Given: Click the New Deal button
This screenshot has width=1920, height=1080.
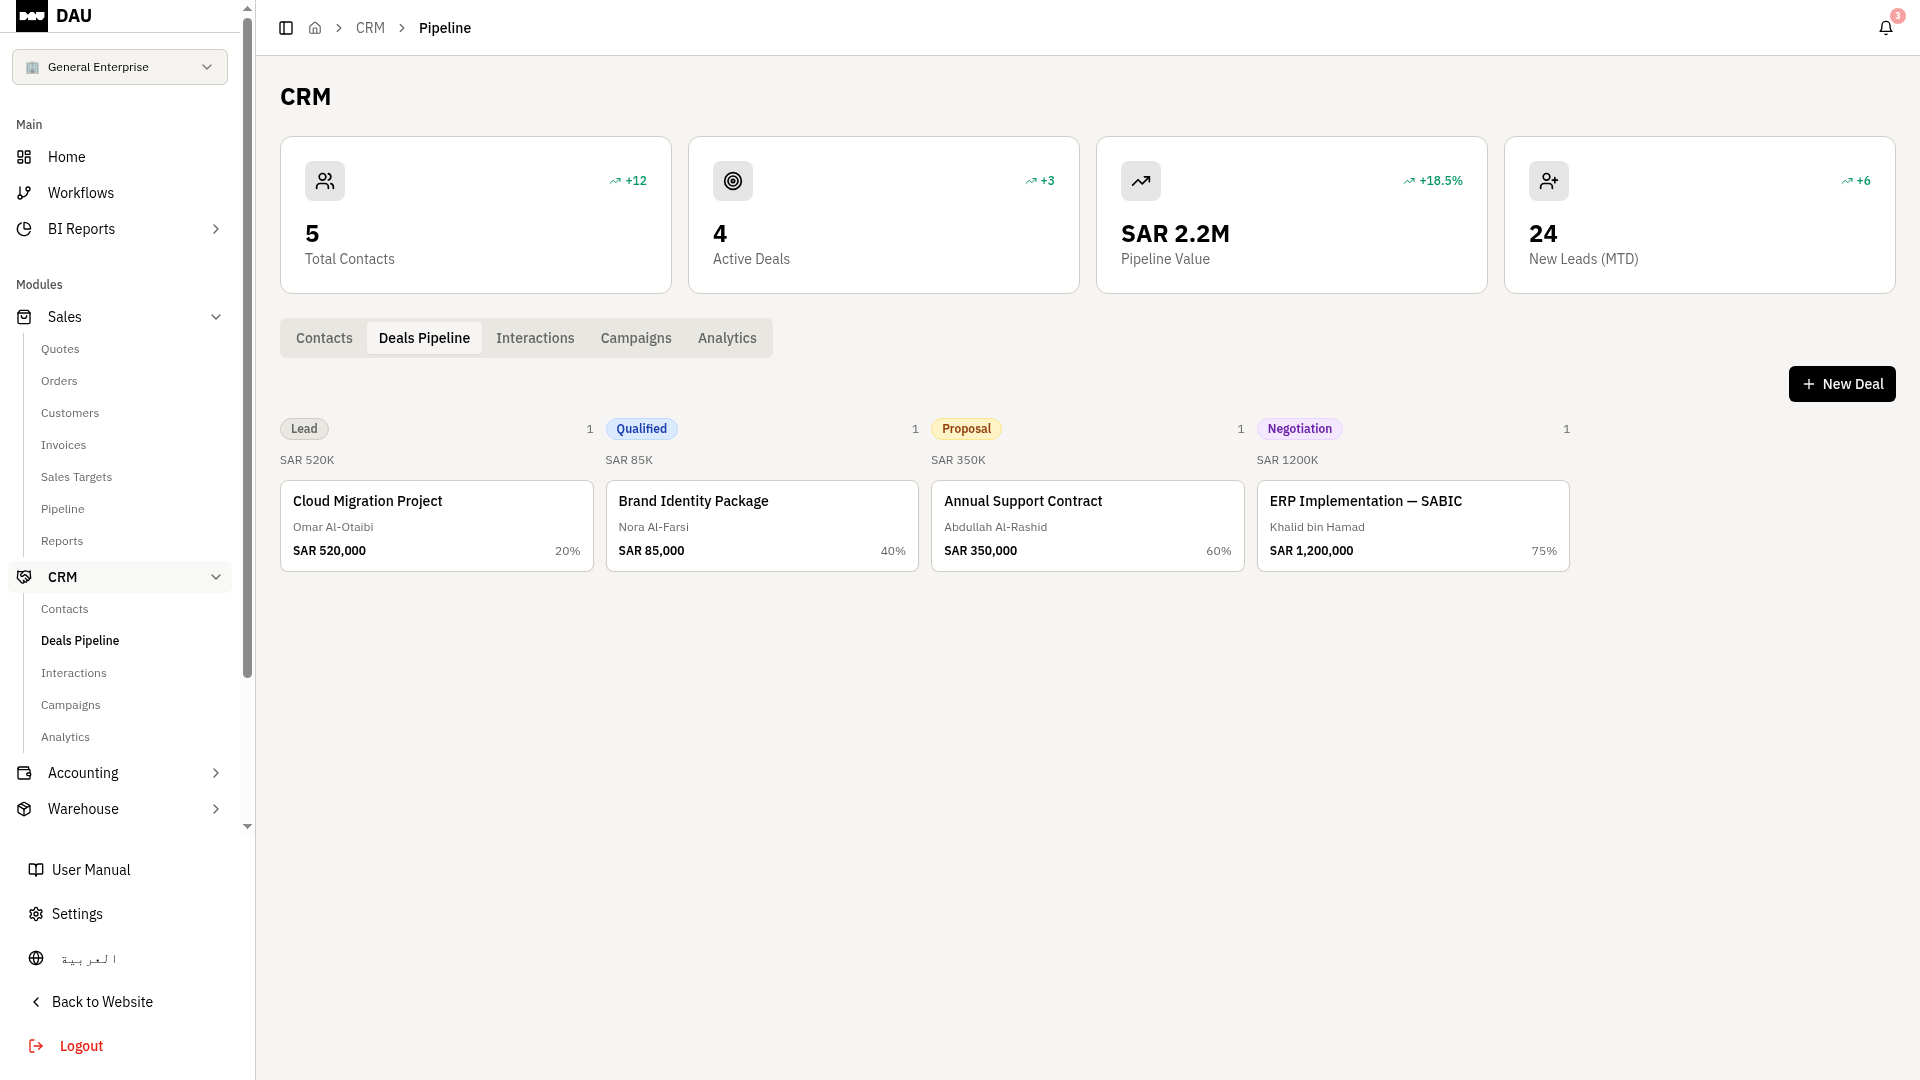Looking at the screenshot, I should point(1841,384).
